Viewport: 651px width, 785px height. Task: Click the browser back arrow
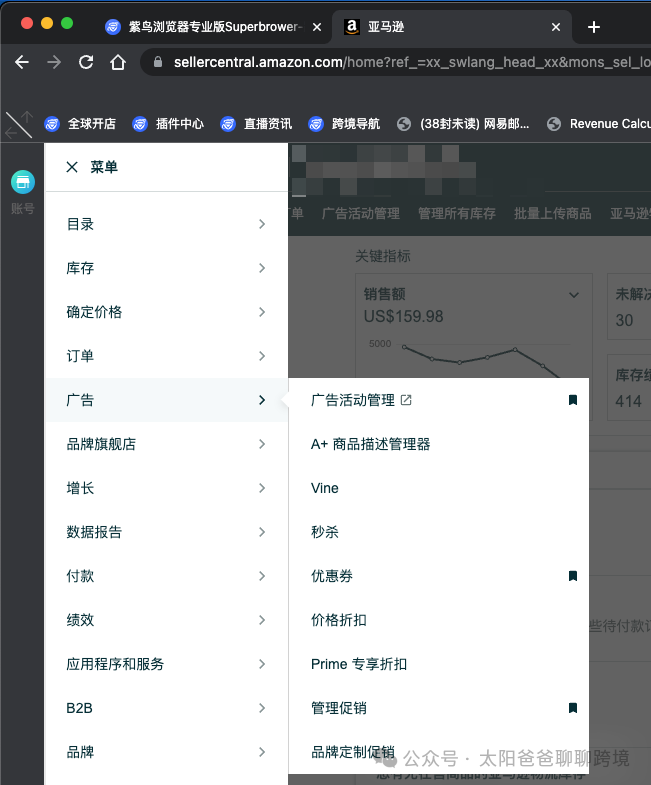[22, 62]
